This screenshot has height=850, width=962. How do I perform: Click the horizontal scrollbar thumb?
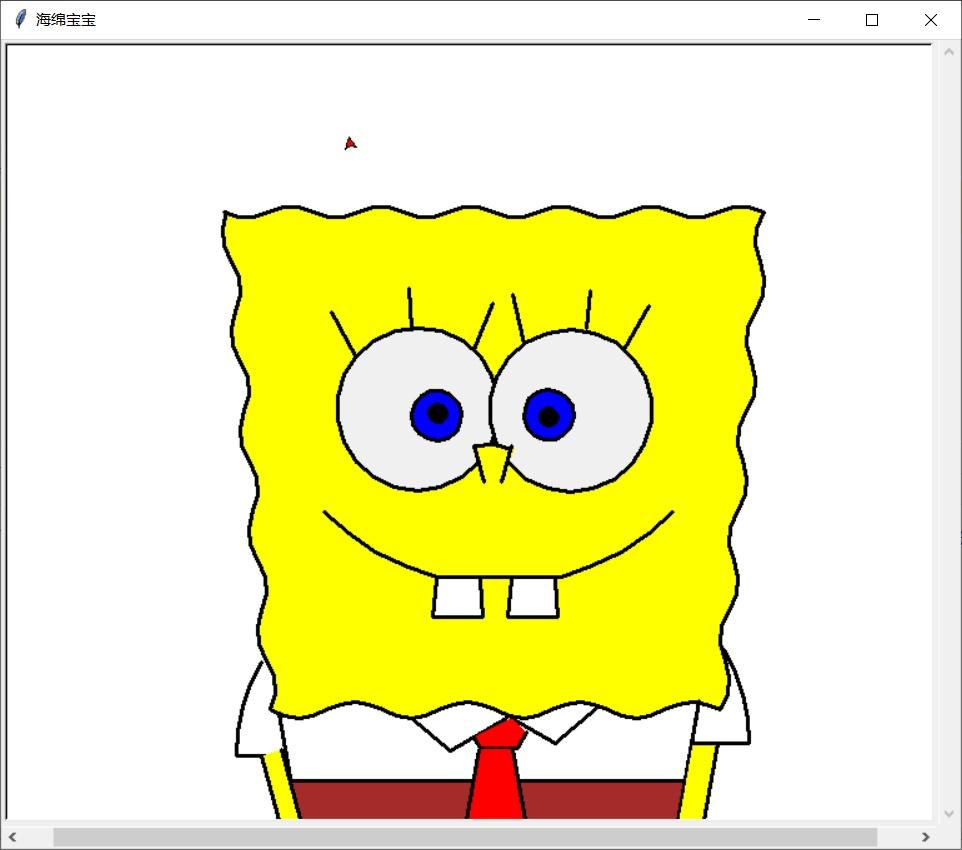tap(465, 836)
